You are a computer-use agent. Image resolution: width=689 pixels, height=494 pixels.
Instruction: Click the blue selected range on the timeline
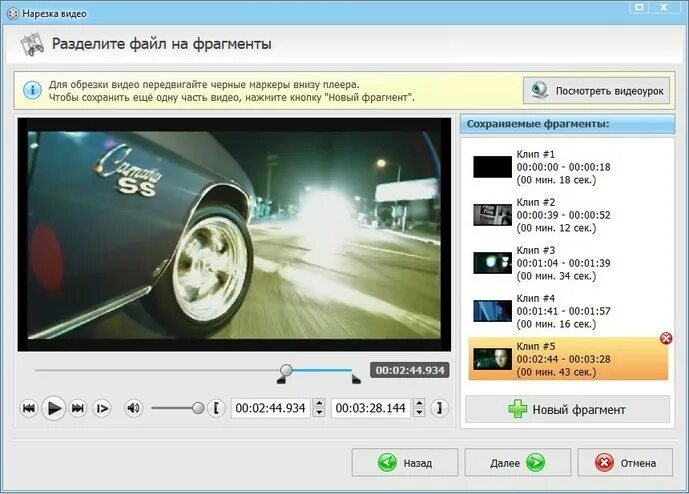[x=322, y=370]
